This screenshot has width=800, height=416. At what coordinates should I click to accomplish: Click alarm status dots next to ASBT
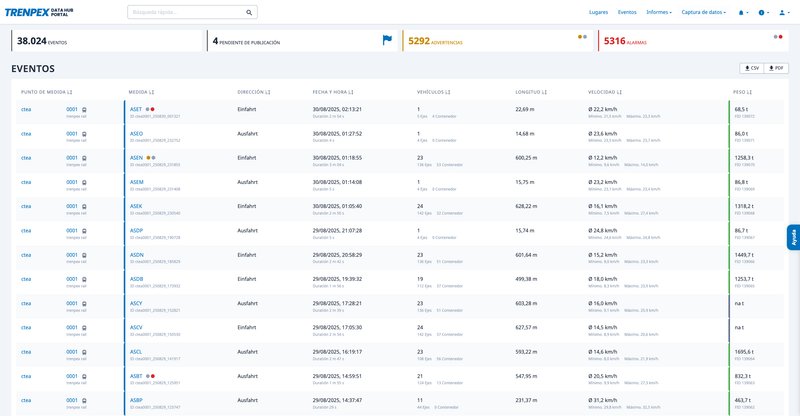(x=150, y=376)
